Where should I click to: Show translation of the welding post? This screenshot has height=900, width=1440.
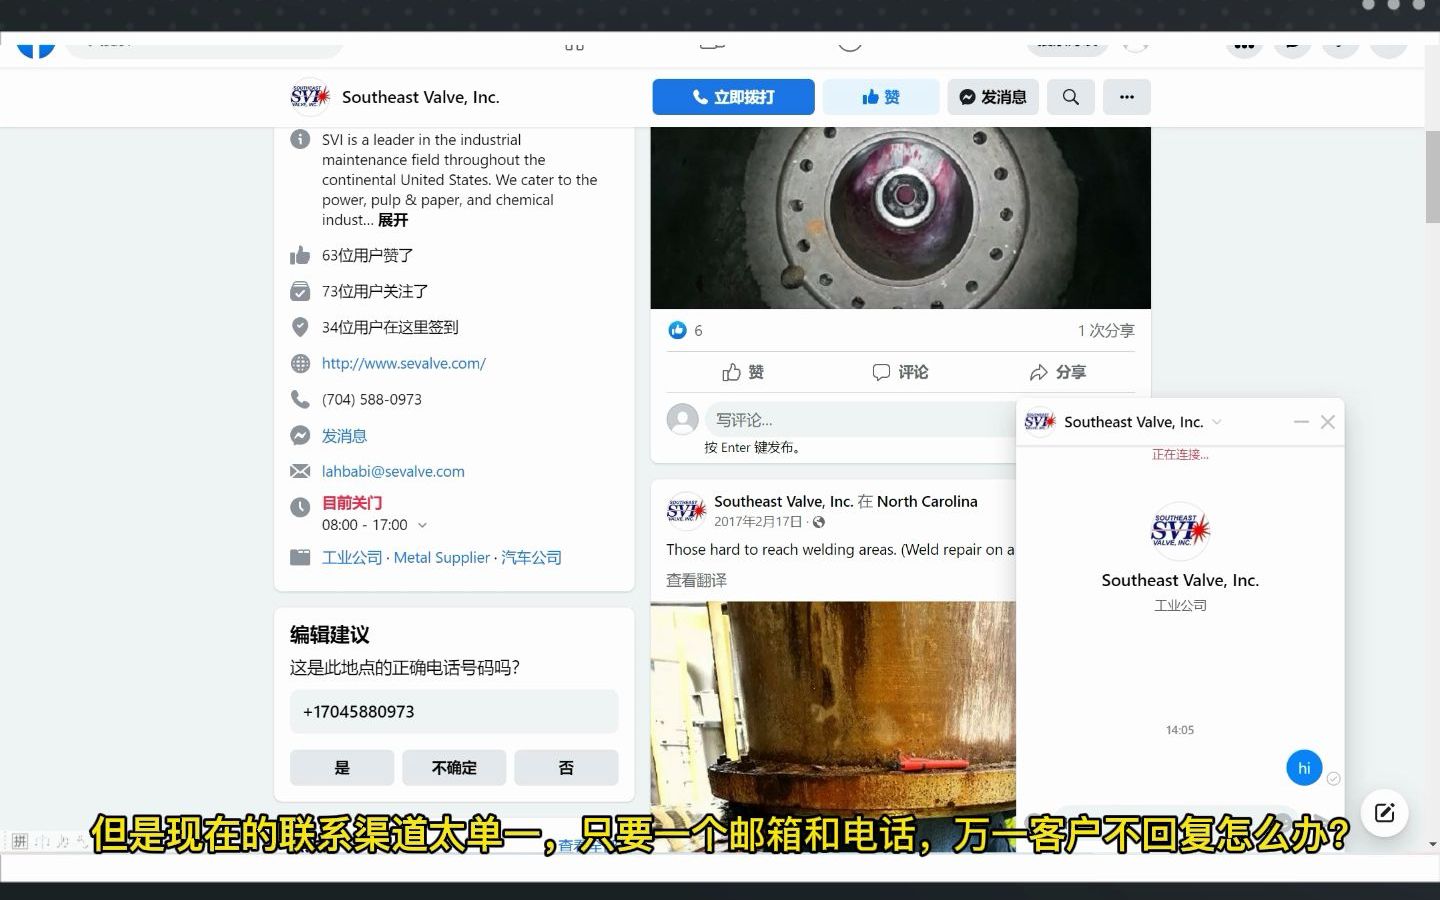pos(697,580)
